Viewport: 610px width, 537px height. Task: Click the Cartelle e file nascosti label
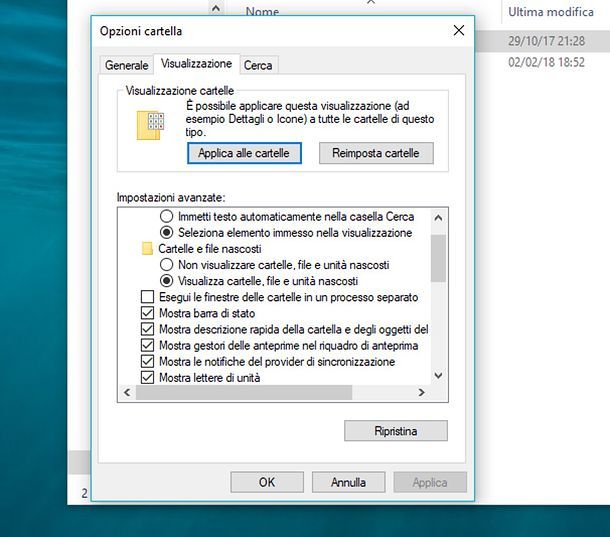coord(210,249)
